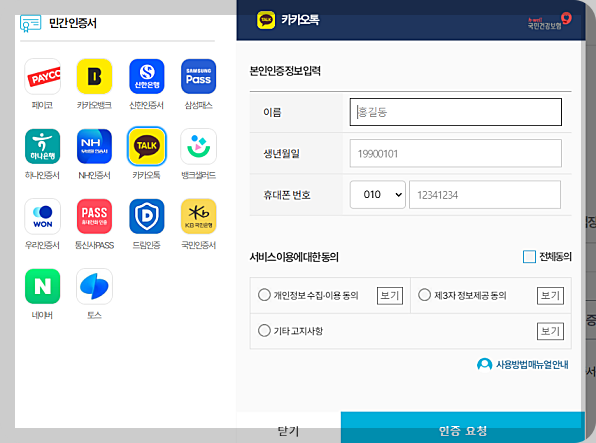Click the 카카오뱅크 label
Viewport: 596px width, 443px height.
[94, 105]
